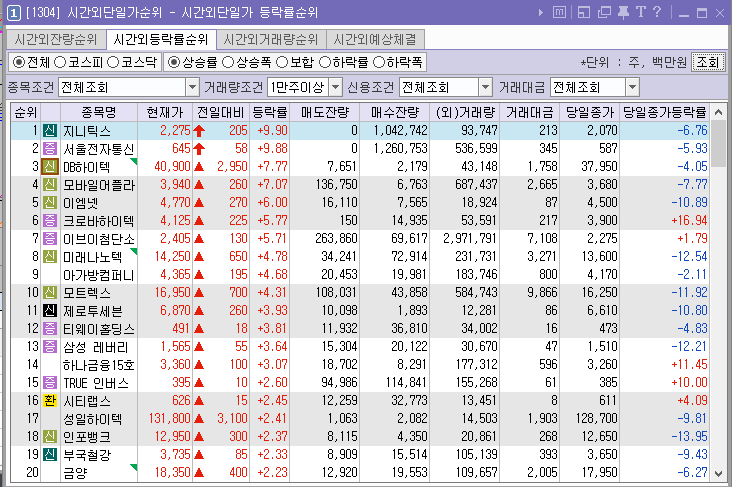732x487 pixels.
Task: Select the 하락률 radio button
Action: (x=325, y=62)
